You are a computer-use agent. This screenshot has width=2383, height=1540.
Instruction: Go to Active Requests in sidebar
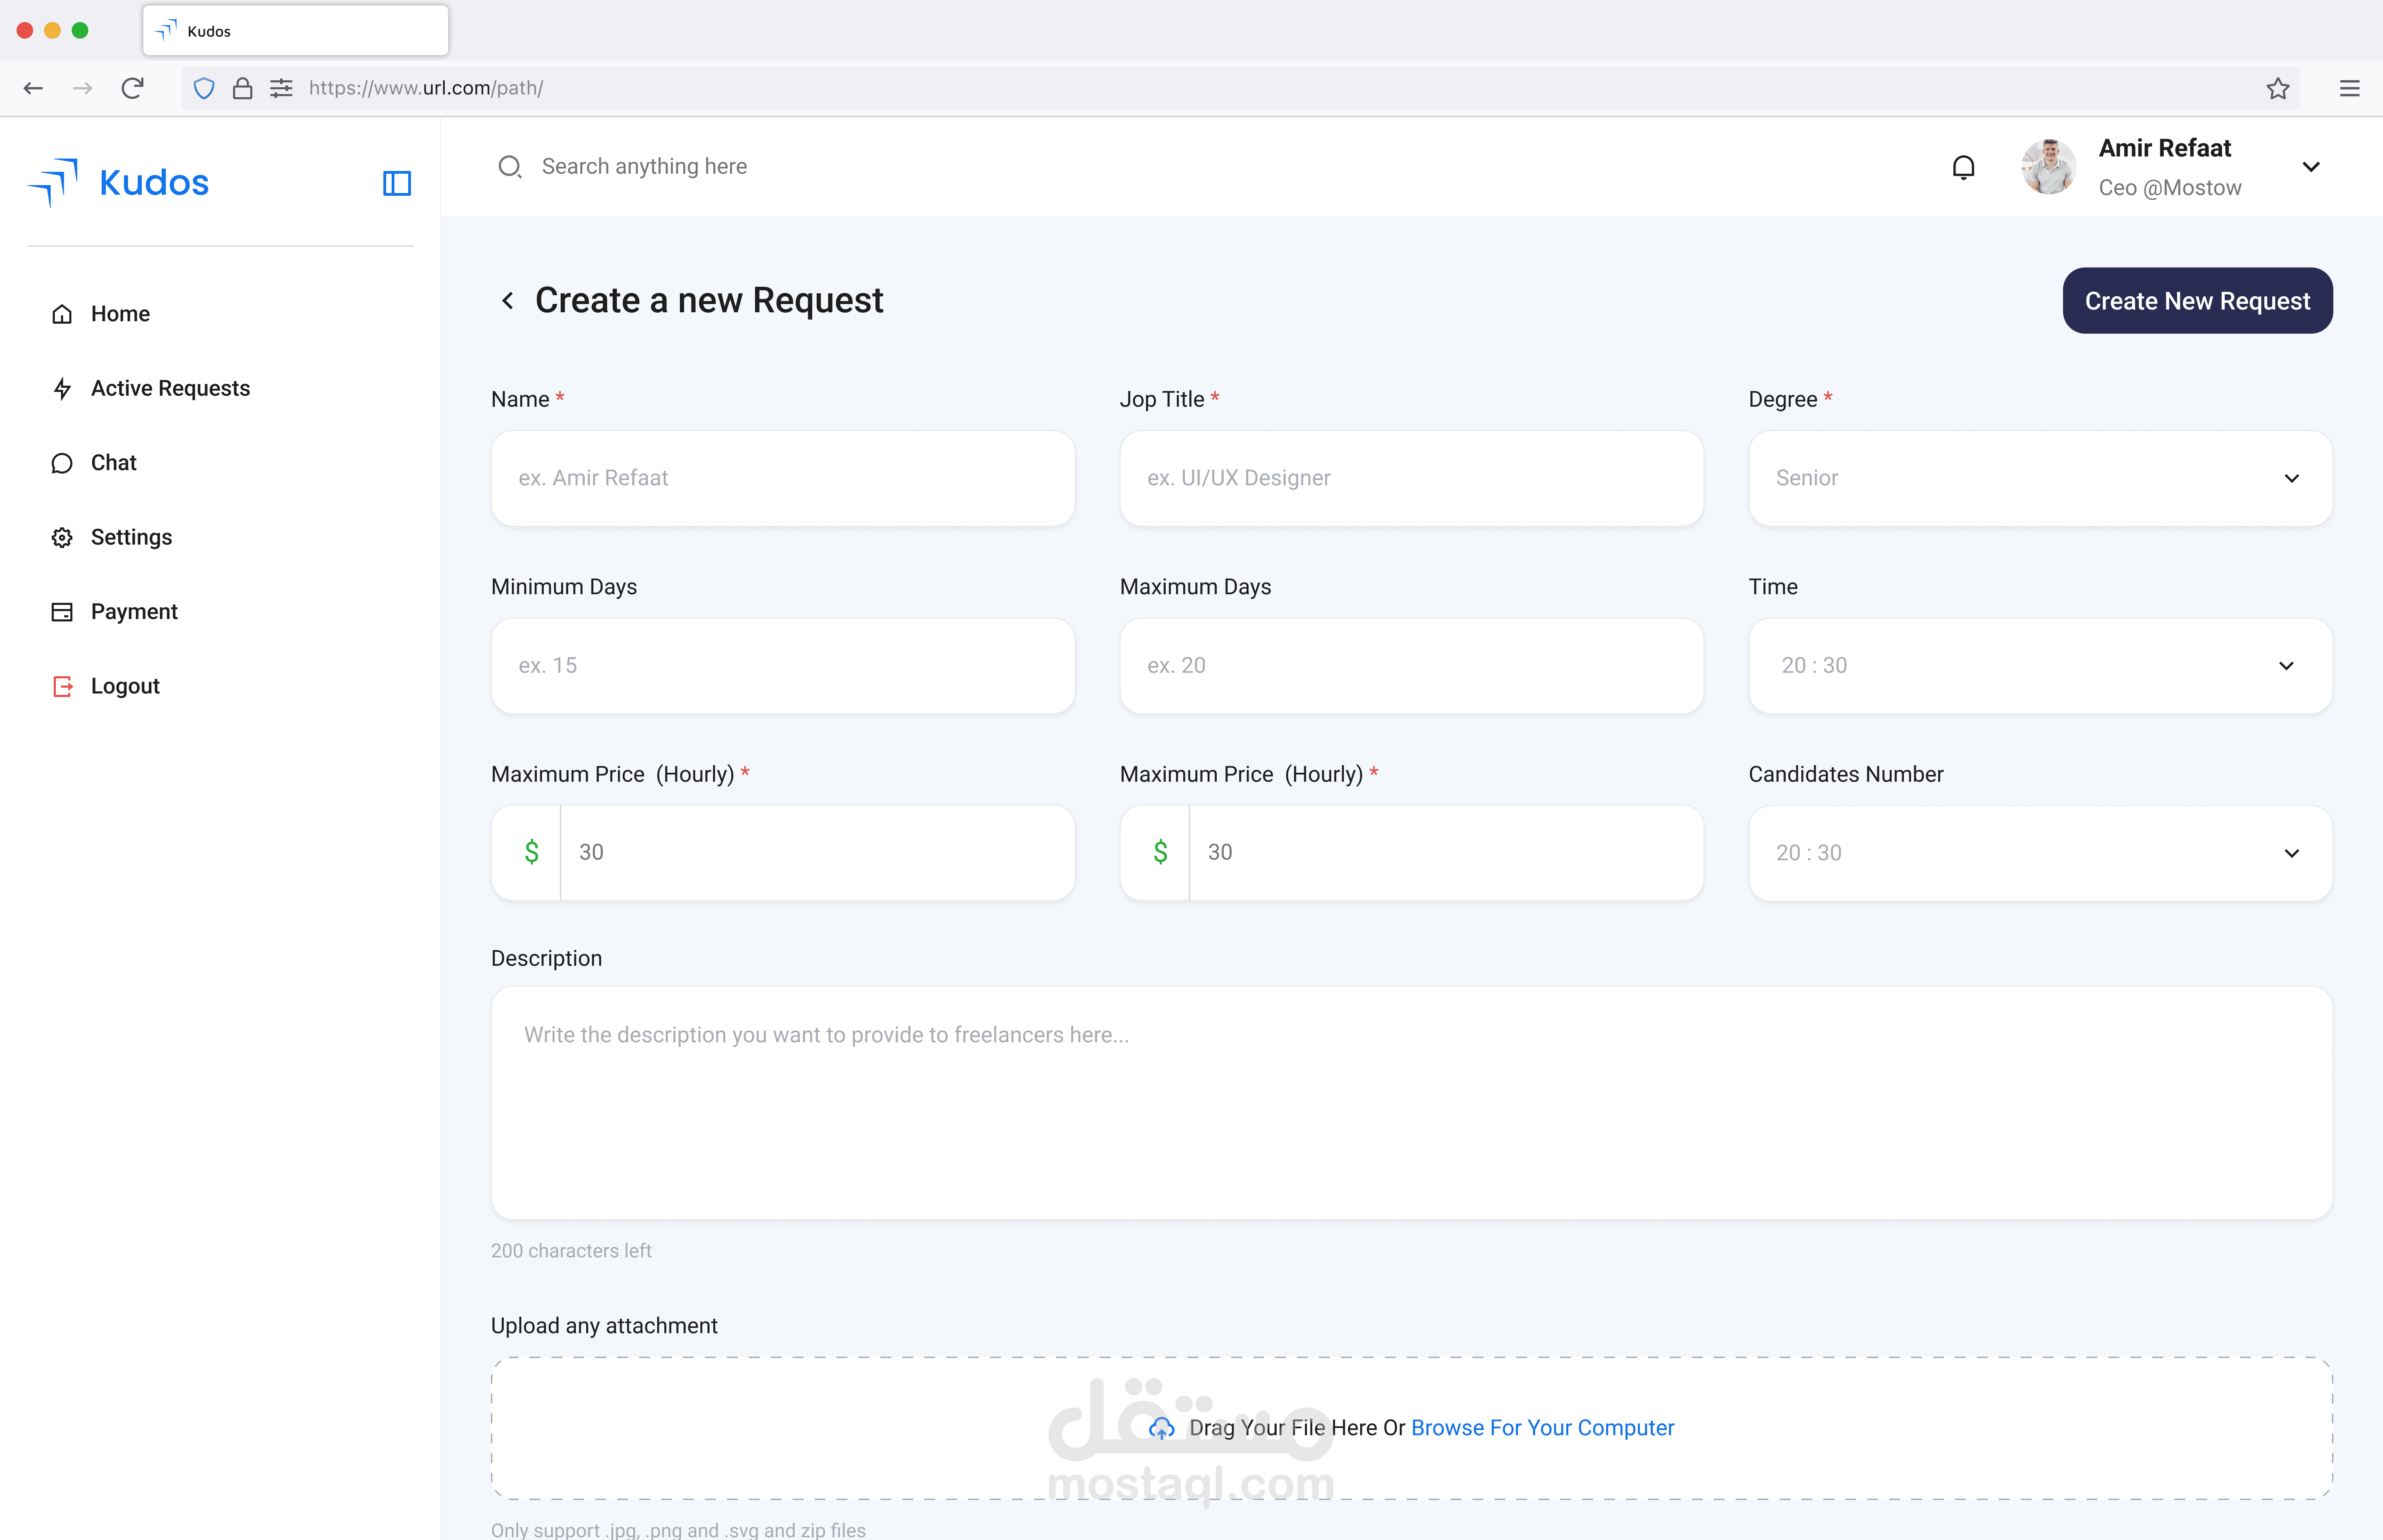click(170, 388)
